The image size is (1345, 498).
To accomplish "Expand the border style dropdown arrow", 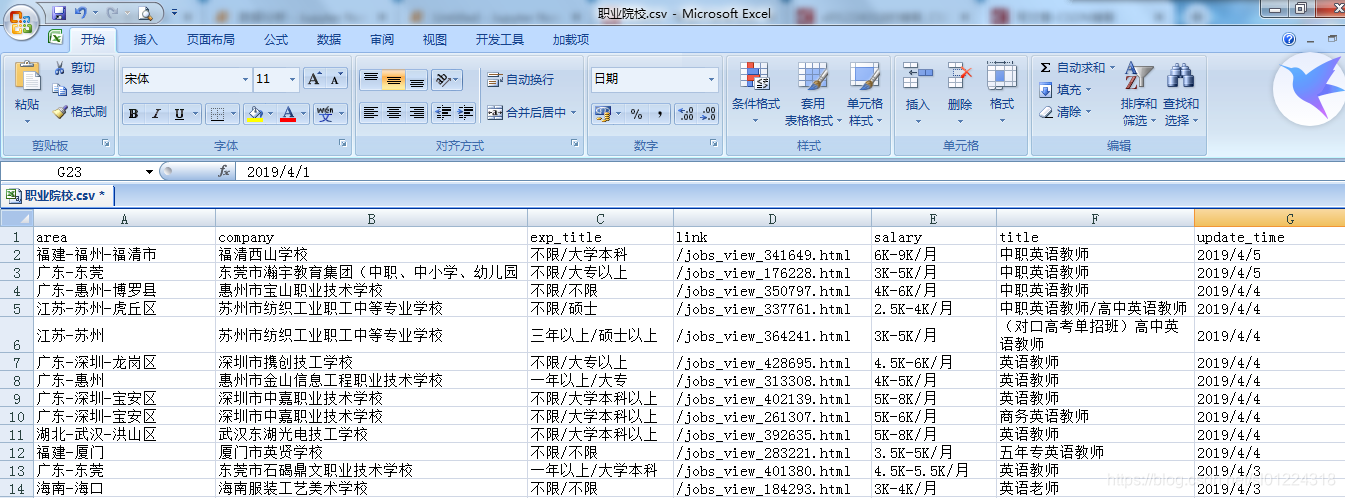I will (x=234, y=114).
